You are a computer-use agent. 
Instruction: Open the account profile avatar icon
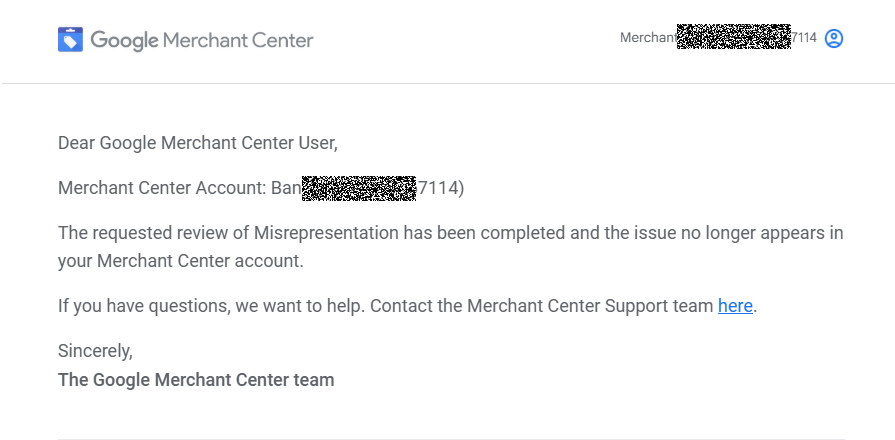pyautogui.click(x=833, y=38)
